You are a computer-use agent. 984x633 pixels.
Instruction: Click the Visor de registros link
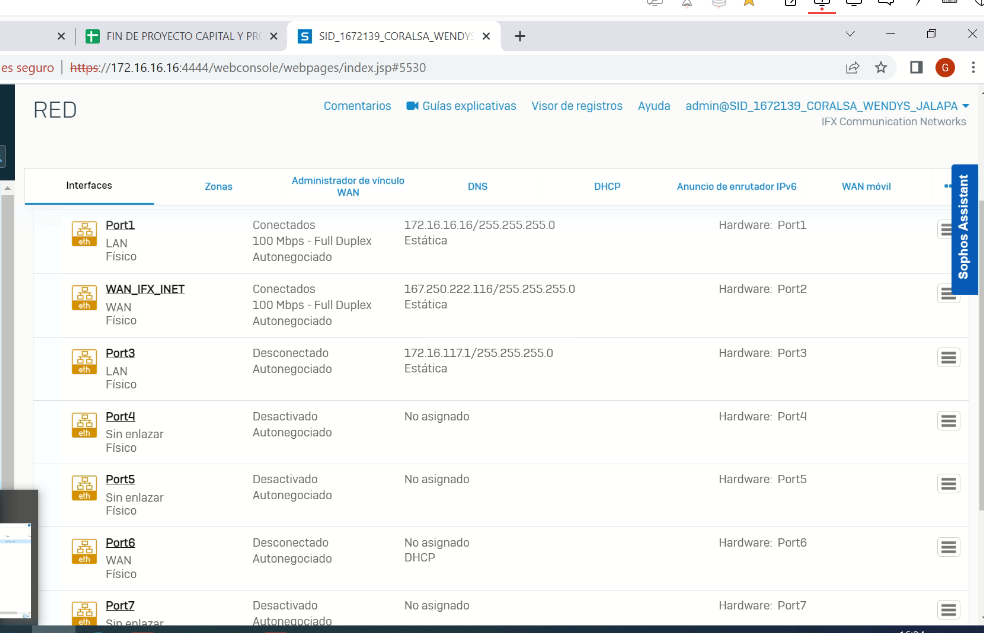577,106
